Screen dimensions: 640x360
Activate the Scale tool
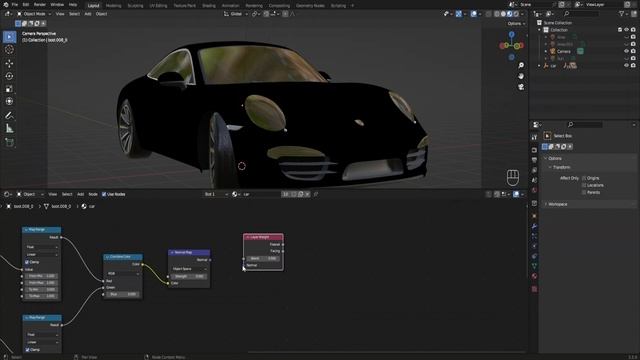click(9, 89)
